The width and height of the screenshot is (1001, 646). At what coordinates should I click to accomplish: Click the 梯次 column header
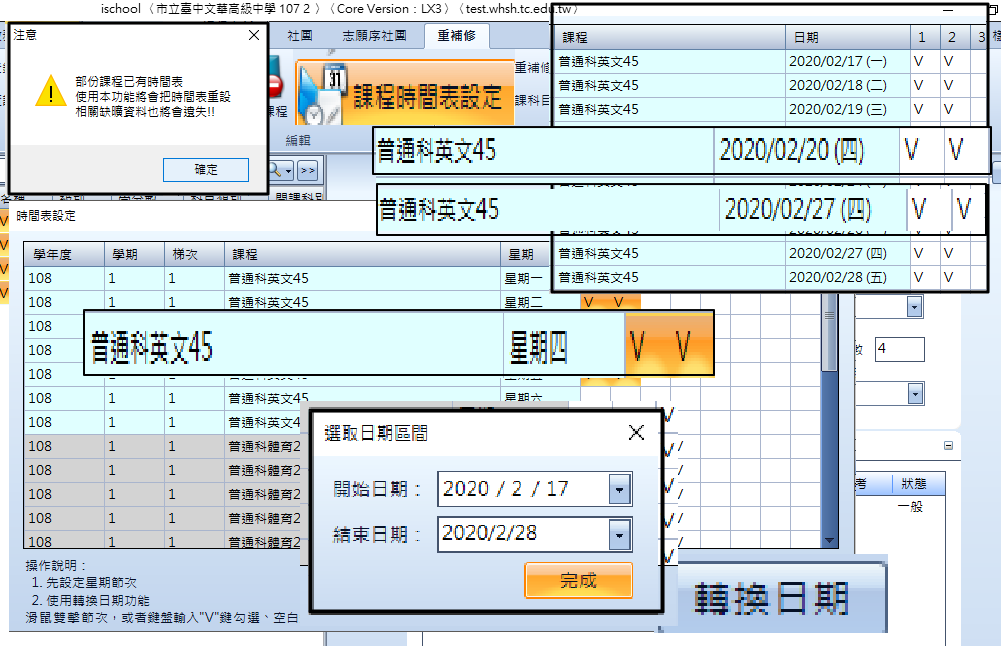[194, 255]
